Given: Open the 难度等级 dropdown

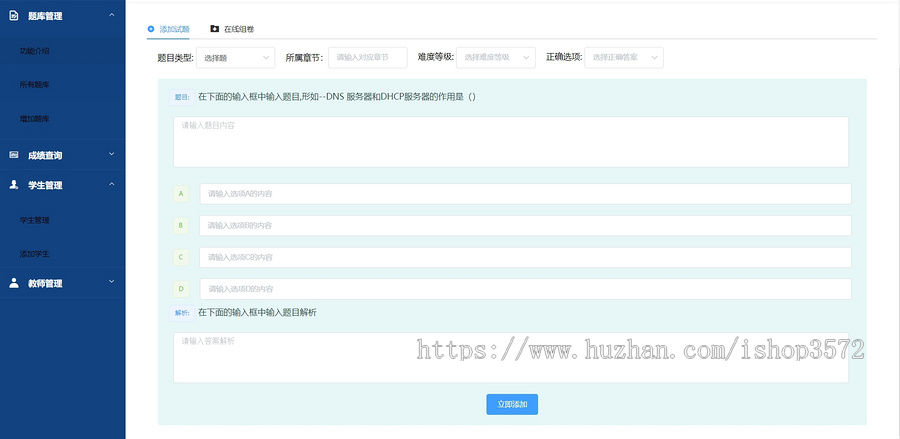Looking at the screenshot, I should pyautogui.click(x=496, y=57).
